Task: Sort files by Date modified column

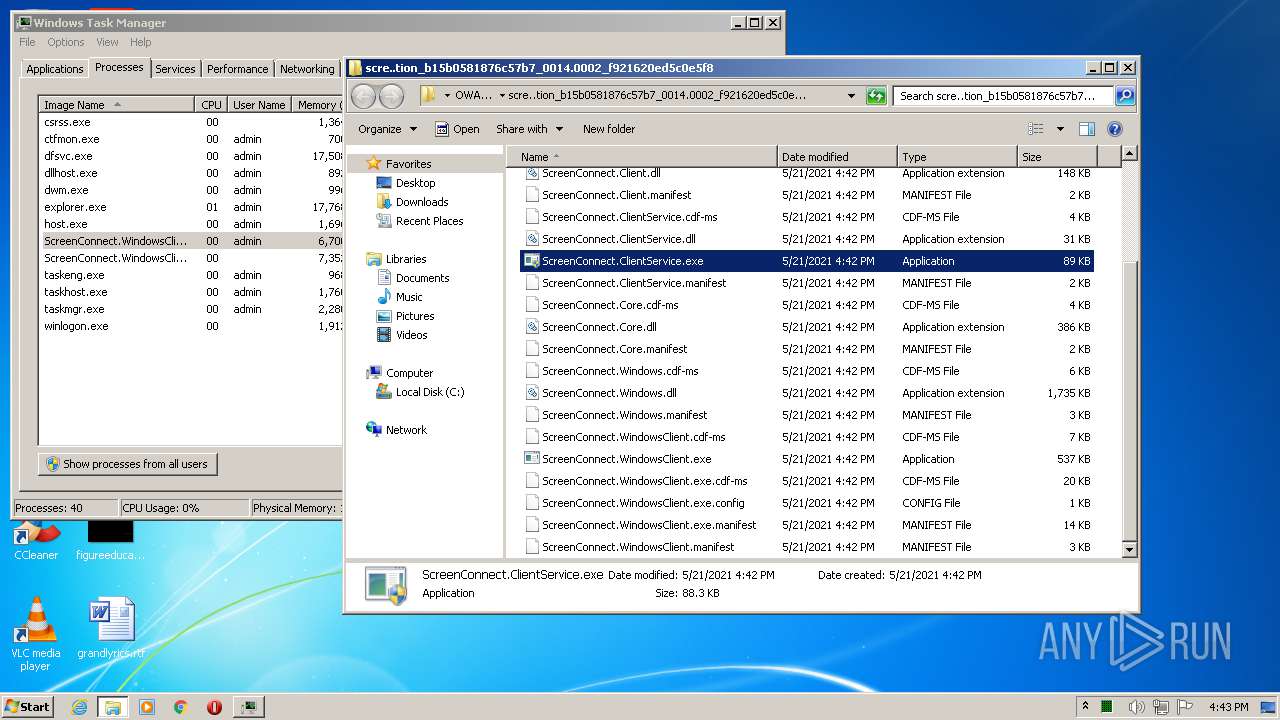Action: click(837, 157)
